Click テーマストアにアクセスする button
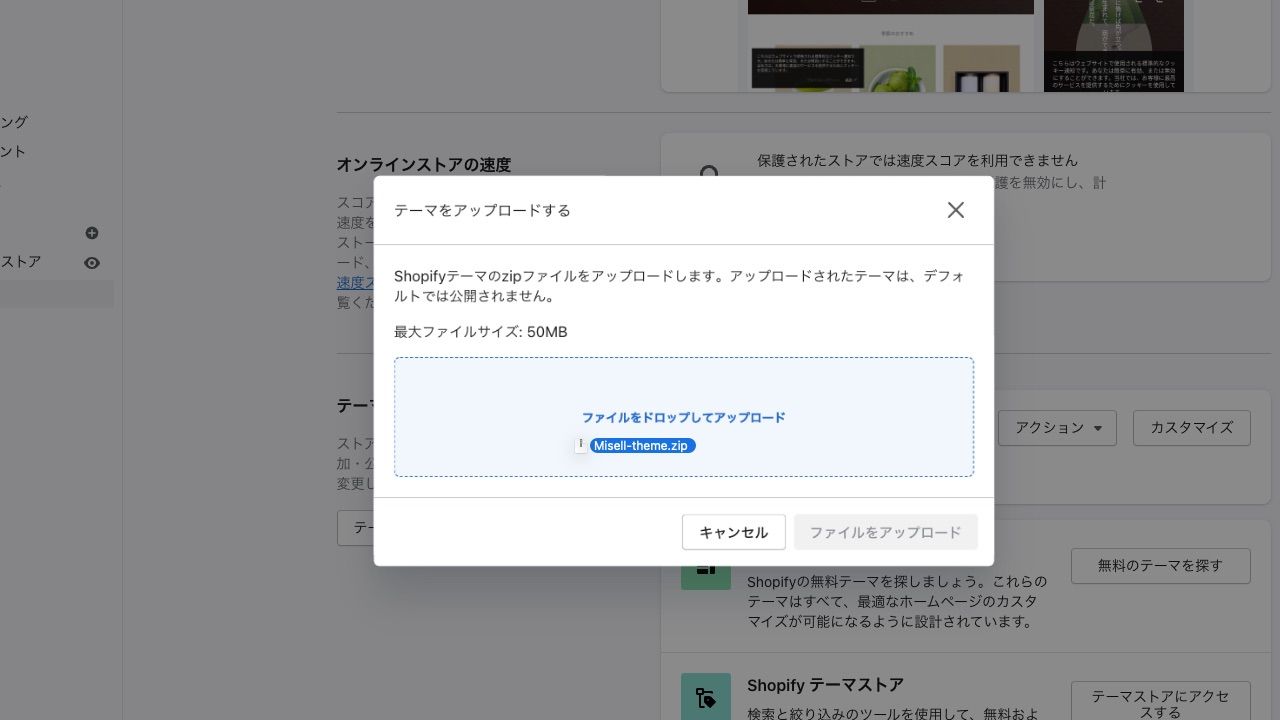The image size is (1280, 720). [x=1160, y=703]
